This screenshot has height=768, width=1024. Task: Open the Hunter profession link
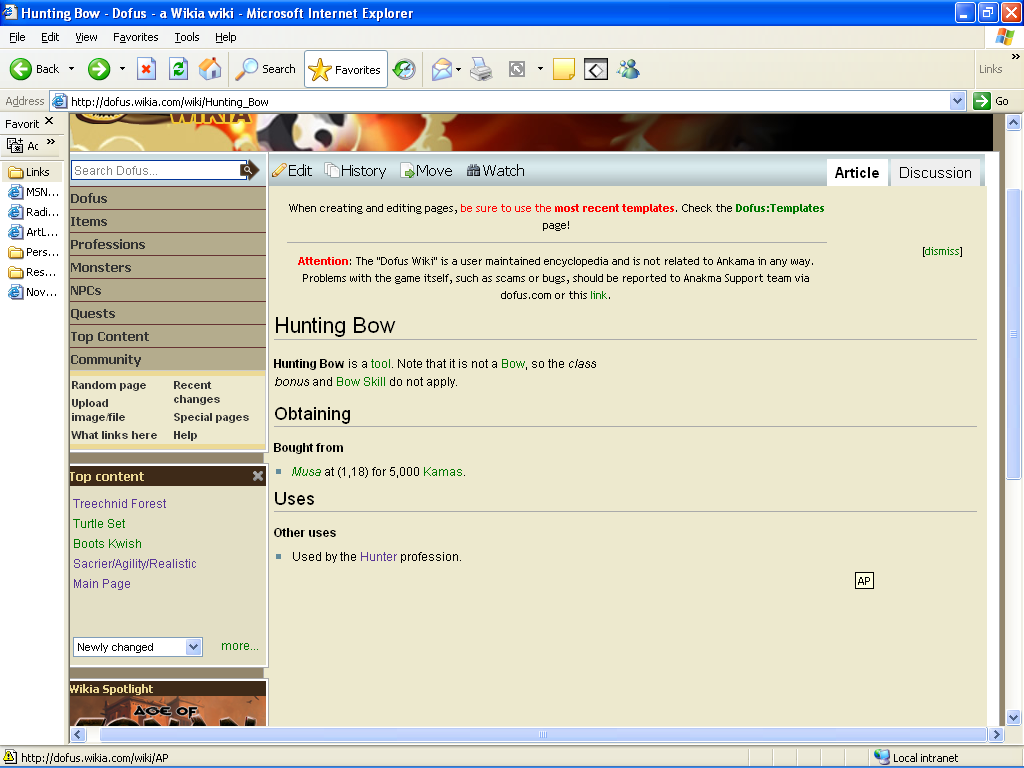(378, 556)
